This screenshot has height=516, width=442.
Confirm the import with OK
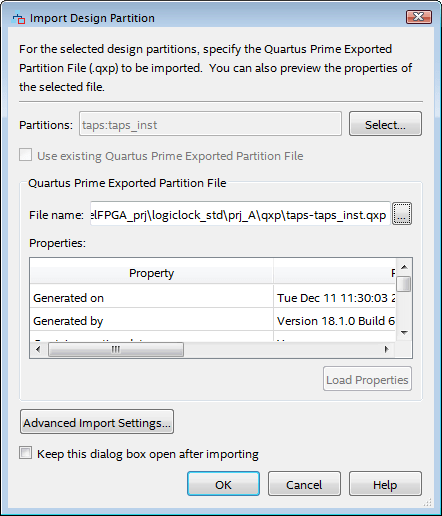[x=223, y=484]
